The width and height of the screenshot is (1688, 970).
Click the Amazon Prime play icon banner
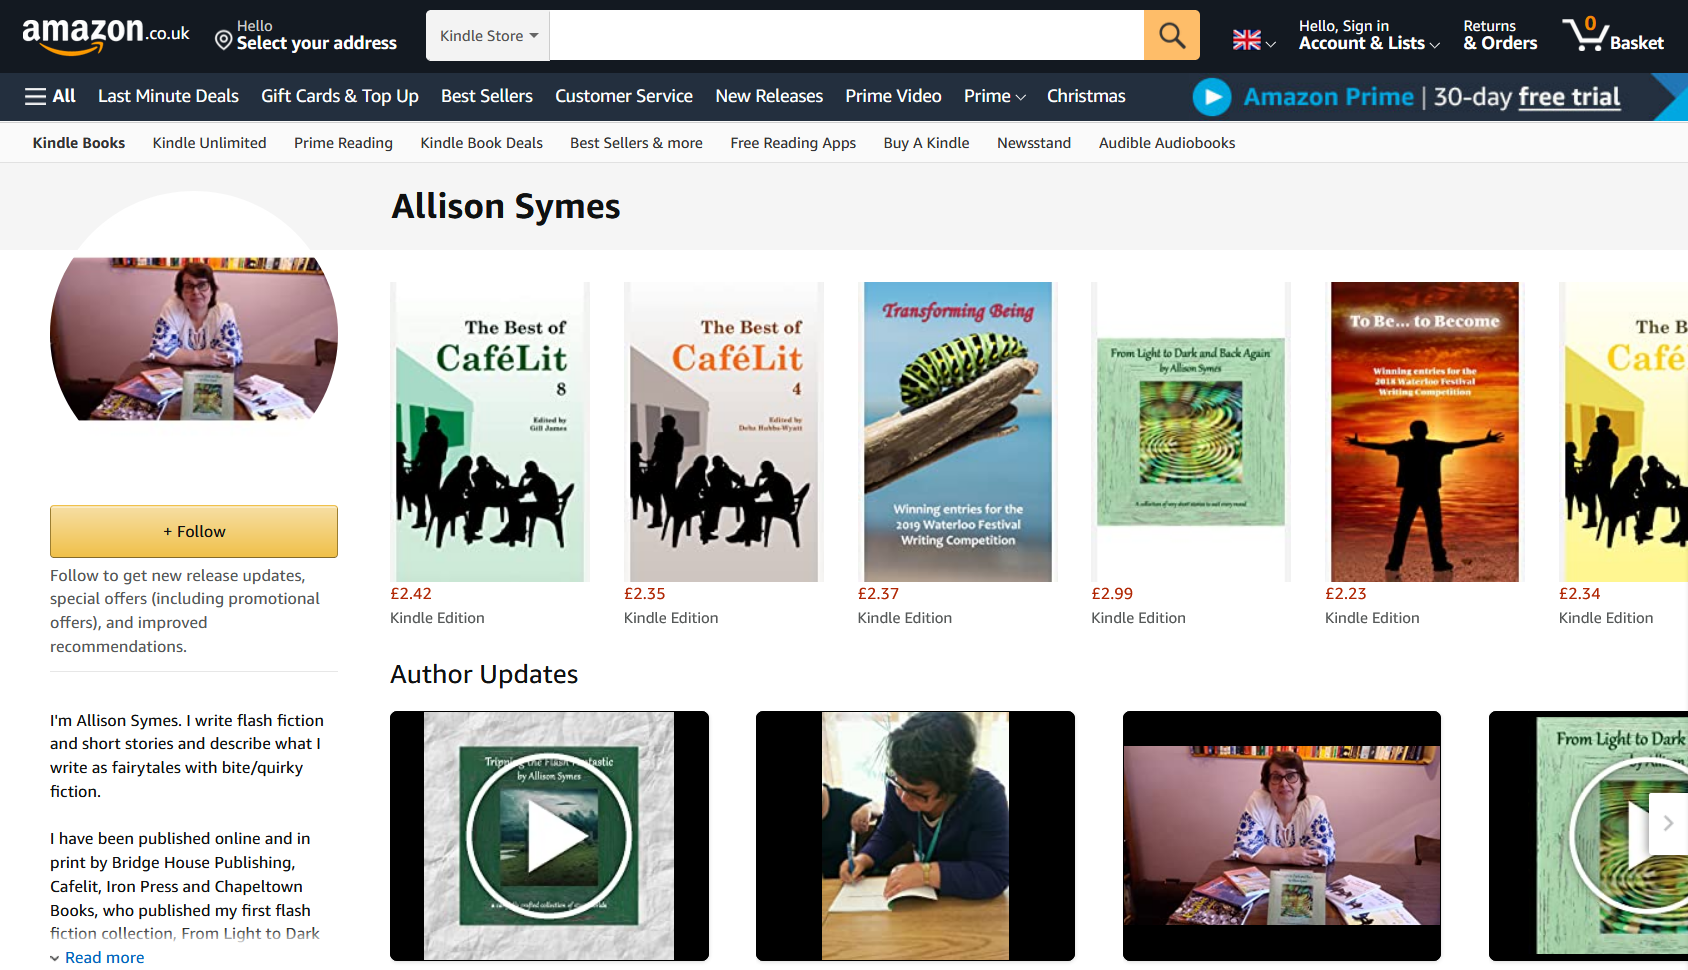[x=1212, y=97]
